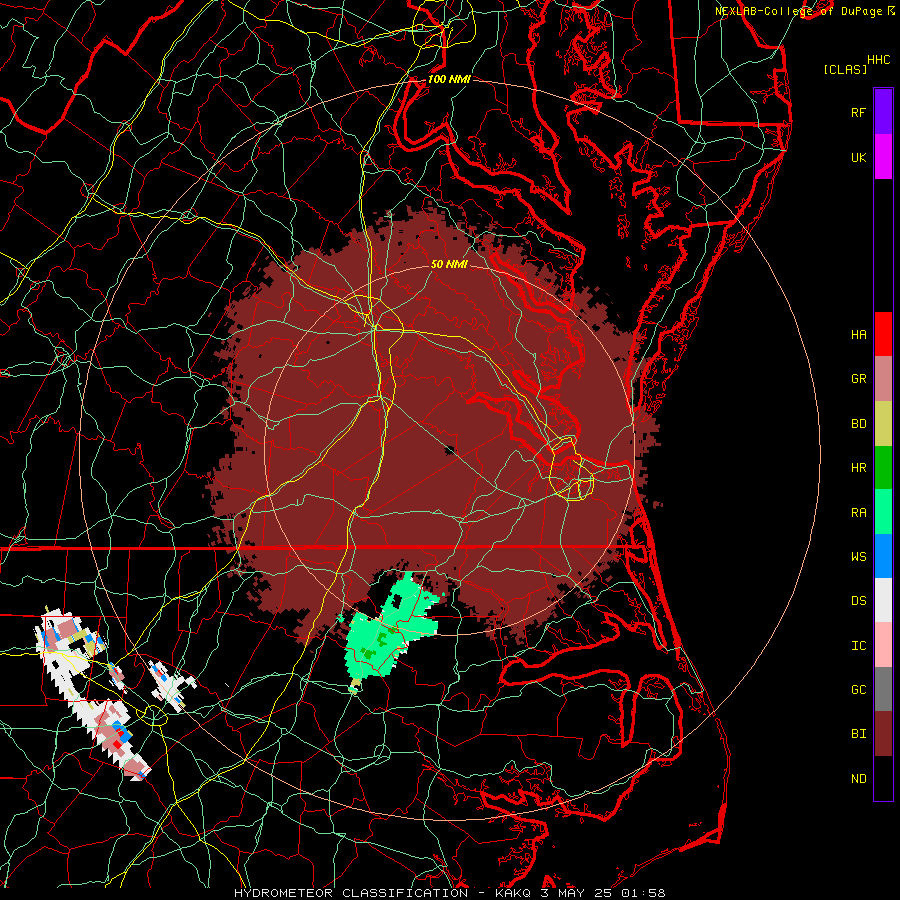
Task: Click the small black gap inside biological echo
Action: coord(449,449)
